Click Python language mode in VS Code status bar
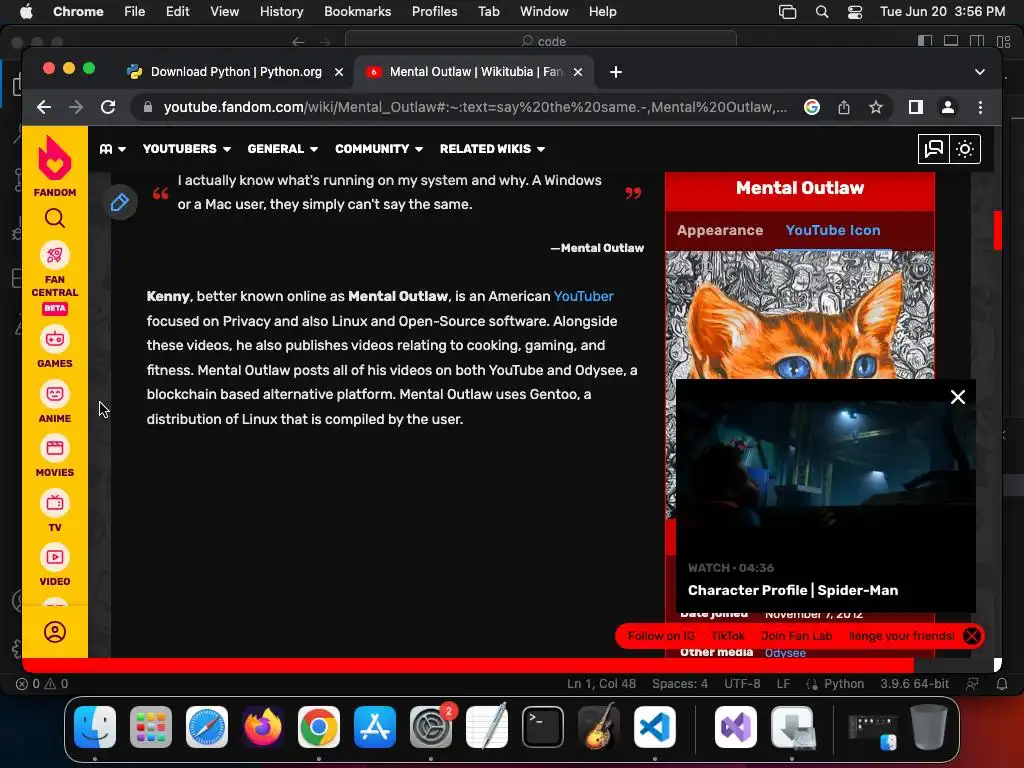Screen dimensions: 1024x768 (x=843, y=684)
